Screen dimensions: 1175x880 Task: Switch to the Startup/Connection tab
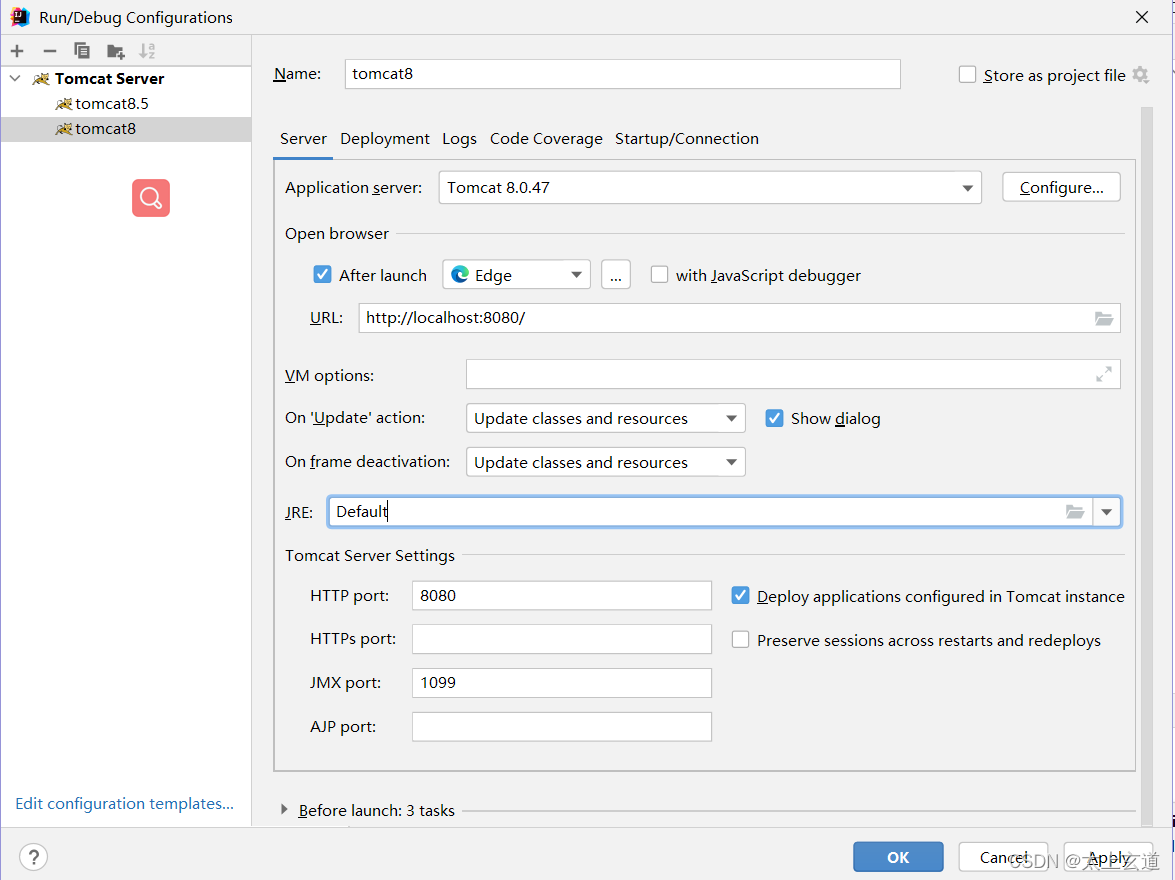[687, 139]
